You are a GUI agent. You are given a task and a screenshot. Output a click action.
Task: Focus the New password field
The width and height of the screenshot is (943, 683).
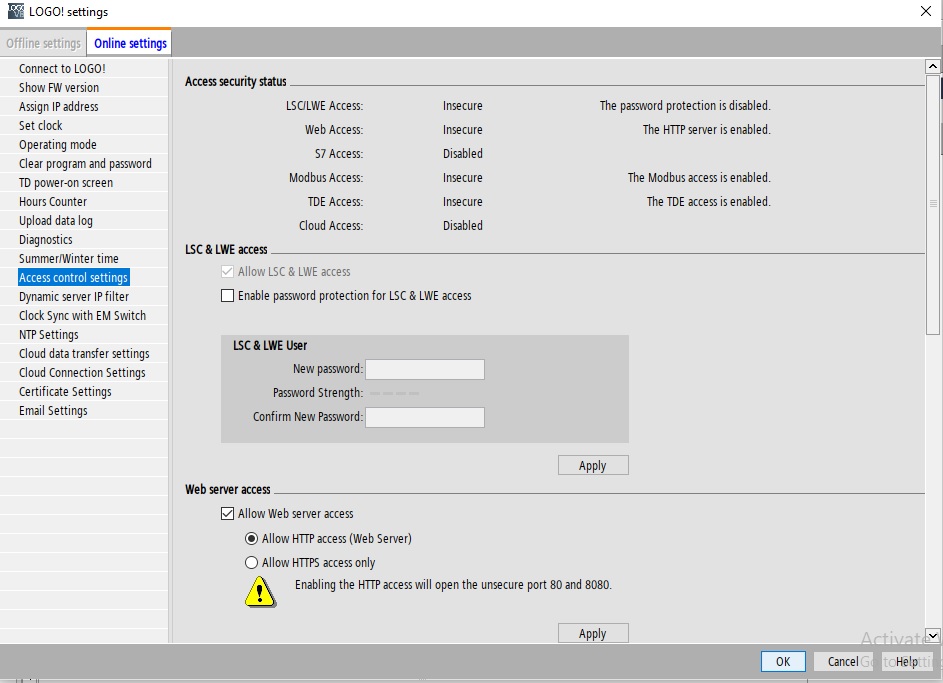(425, 369)
